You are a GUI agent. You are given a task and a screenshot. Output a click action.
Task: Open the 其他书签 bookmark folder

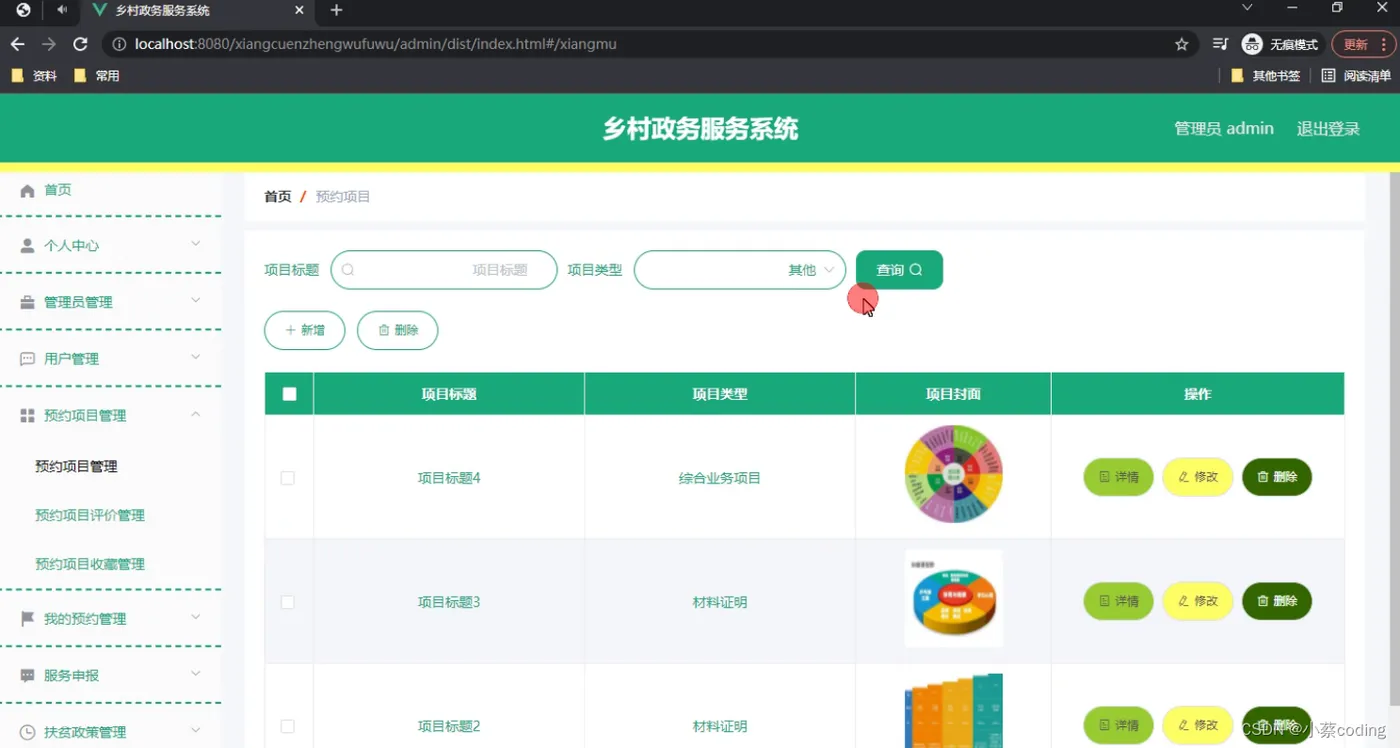(x=1265, y=75)
